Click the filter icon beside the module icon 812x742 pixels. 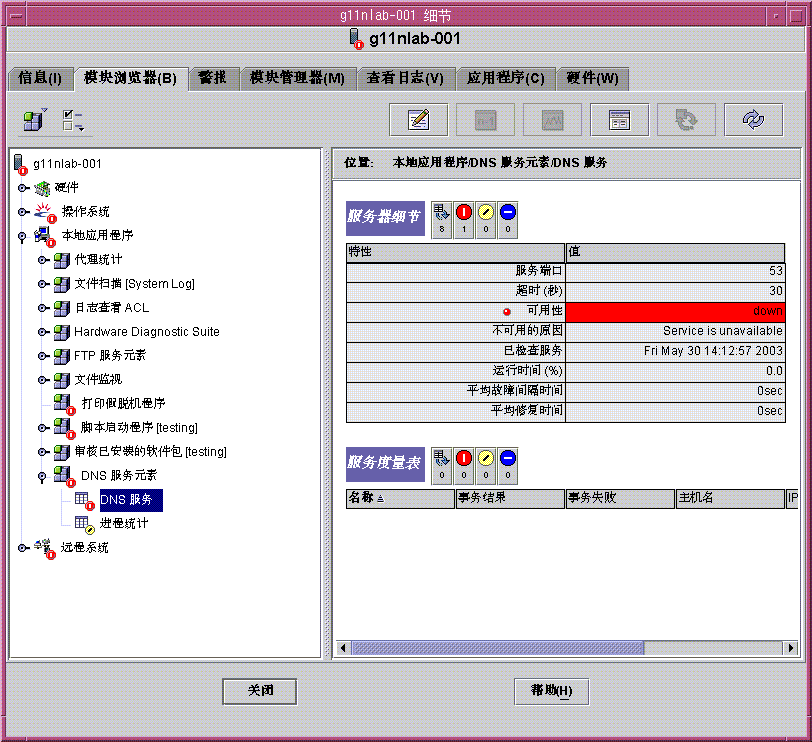[x=68, y=119]
